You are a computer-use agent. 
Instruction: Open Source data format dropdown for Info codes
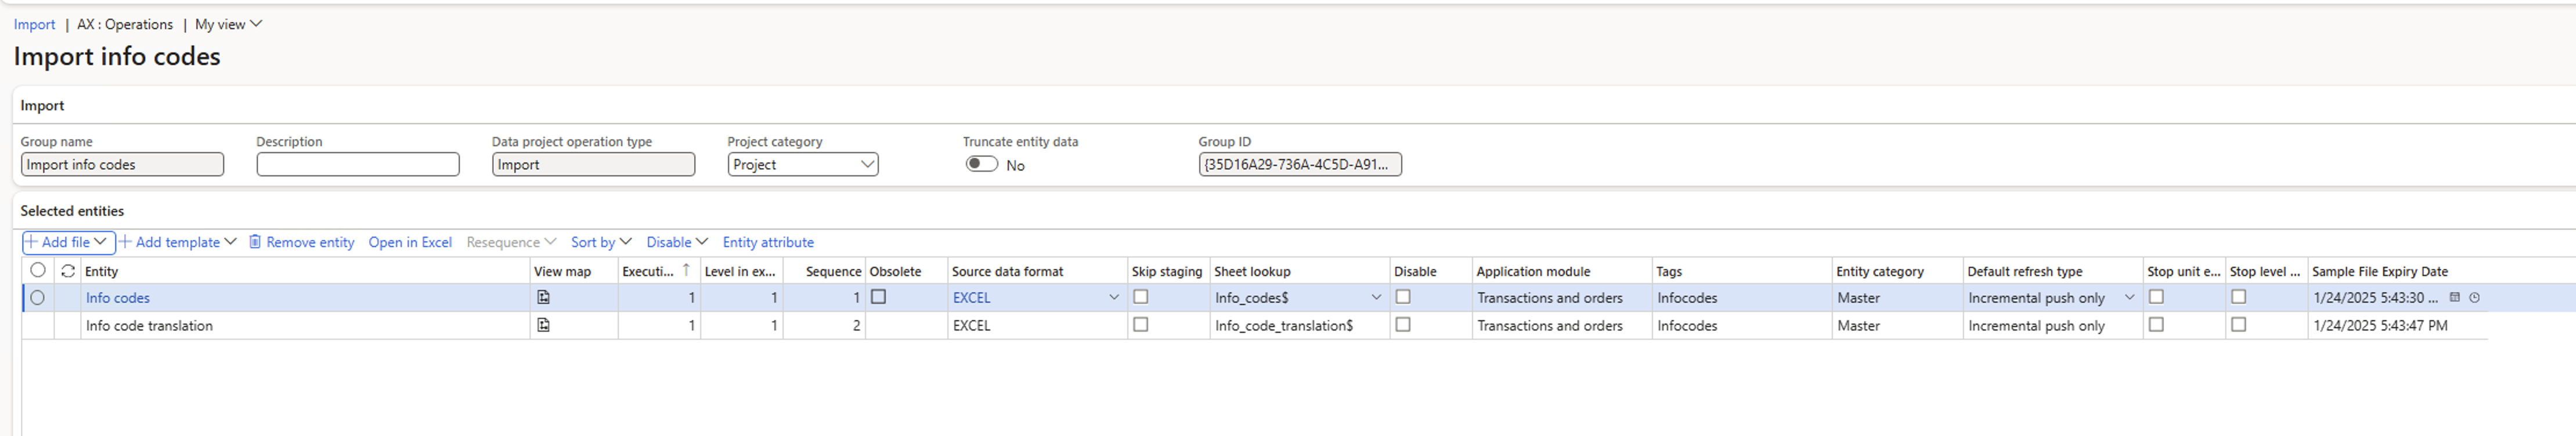tap(1113, 298)
